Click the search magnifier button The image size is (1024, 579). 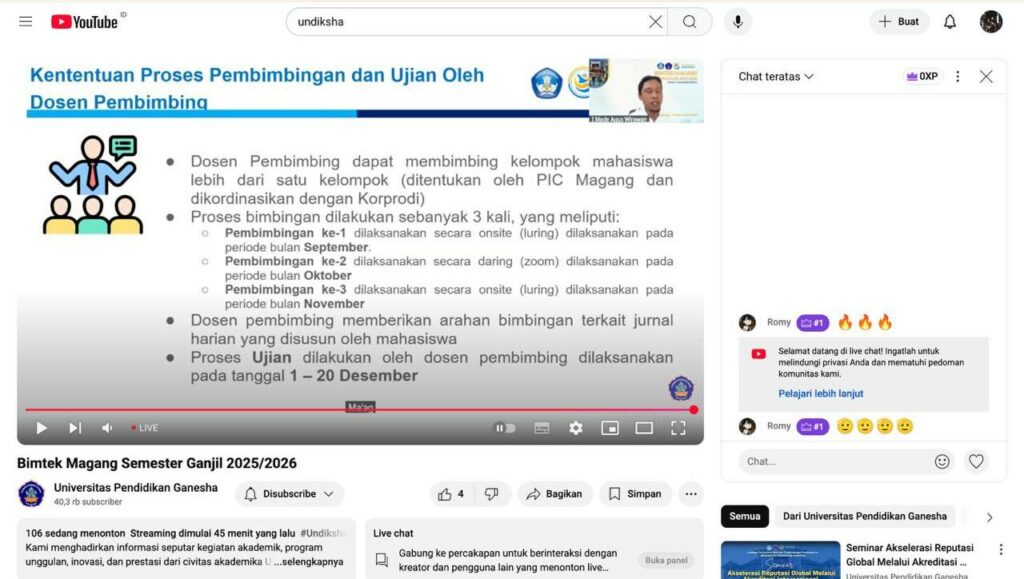click(x=690, y=22)
